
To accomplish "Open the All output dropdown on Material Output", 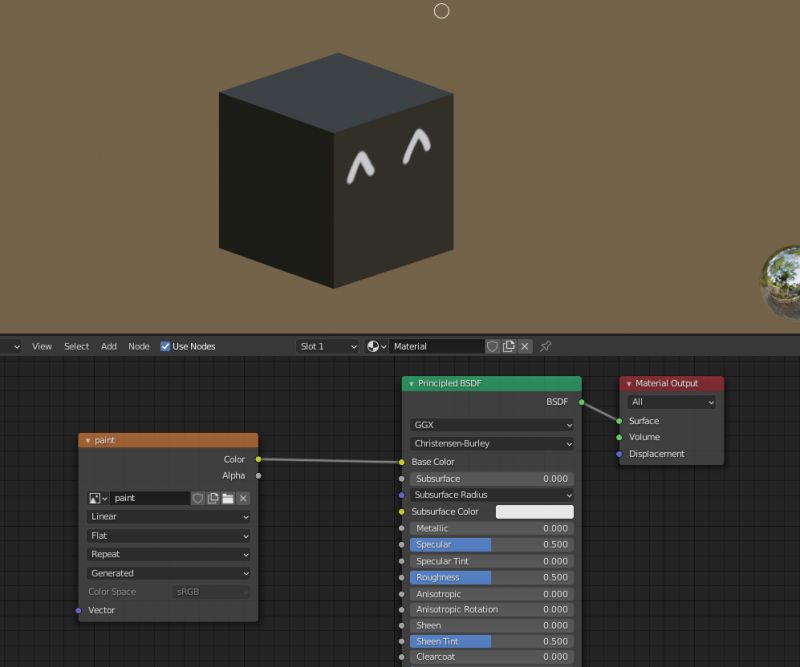I will [x=670, y=401].
